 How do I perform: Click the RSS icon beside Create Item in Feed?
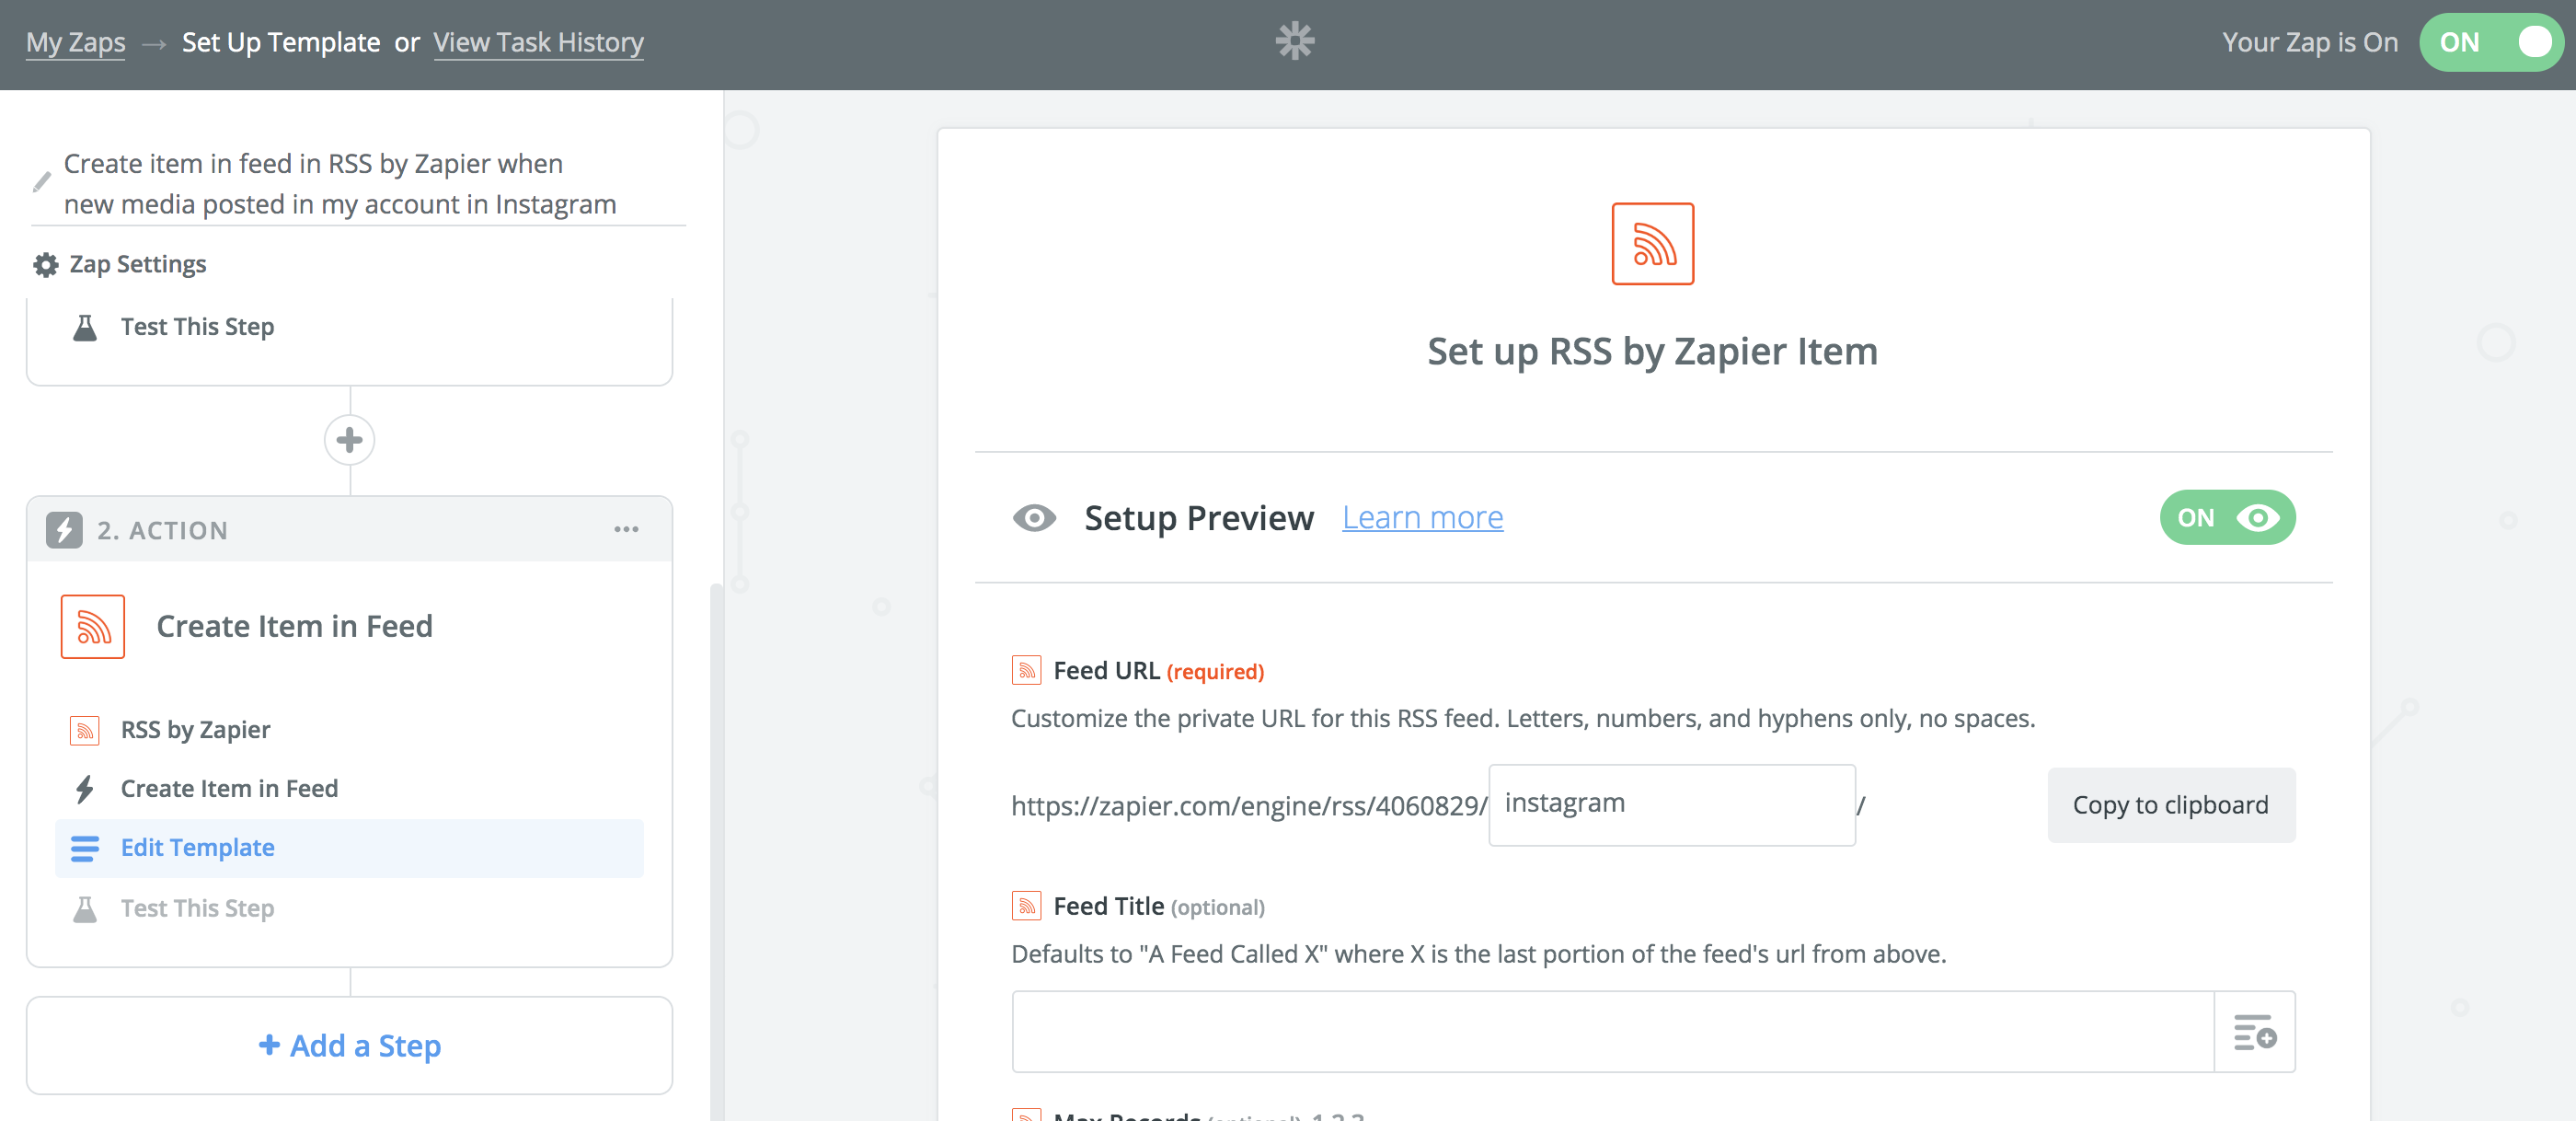[x=93, y=627]
